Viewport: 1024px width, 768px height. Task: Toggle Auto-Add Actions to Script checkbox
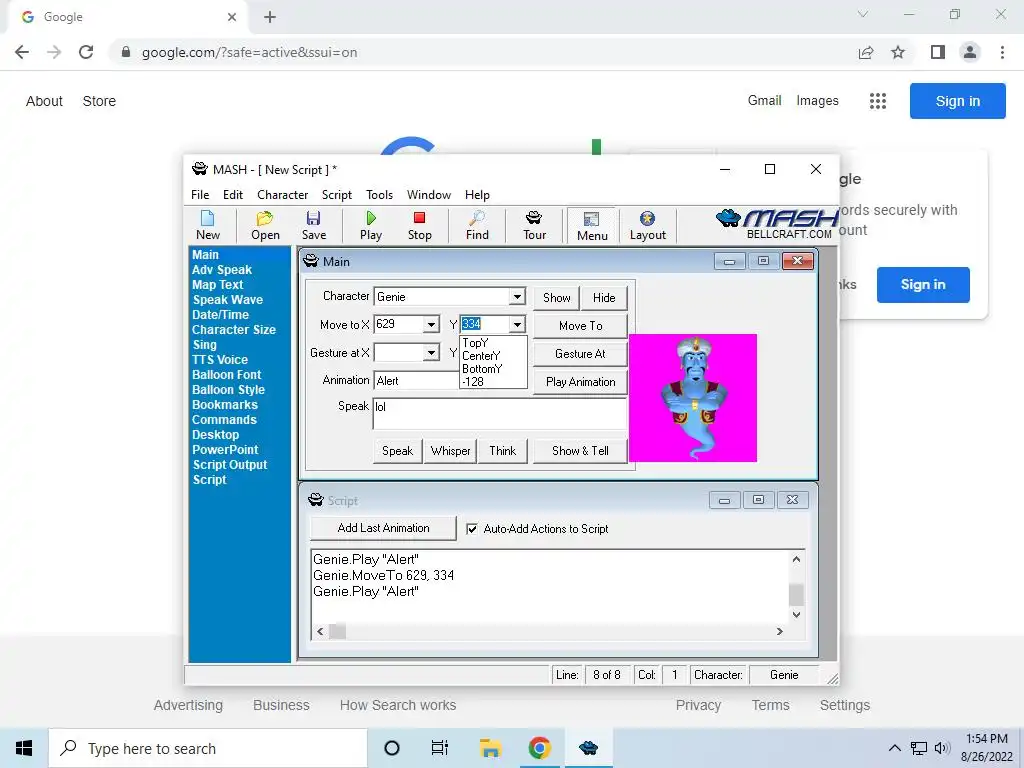click(x=472, y=529)
